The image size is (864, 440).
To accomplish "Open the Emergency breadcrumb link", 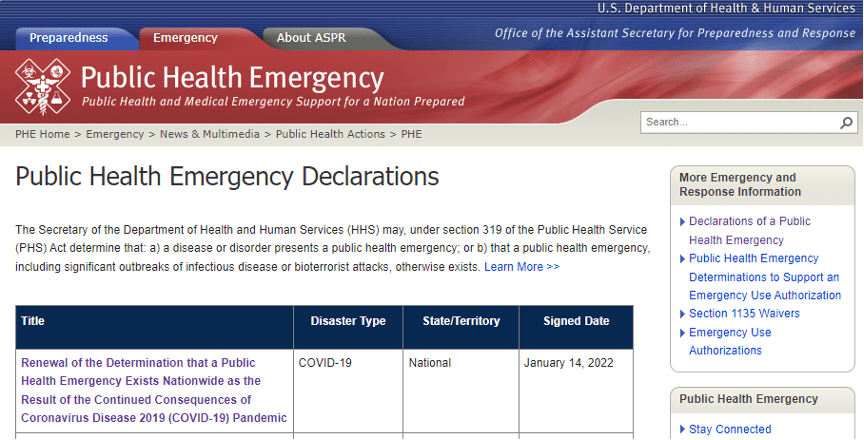I will tap(114, 134).
